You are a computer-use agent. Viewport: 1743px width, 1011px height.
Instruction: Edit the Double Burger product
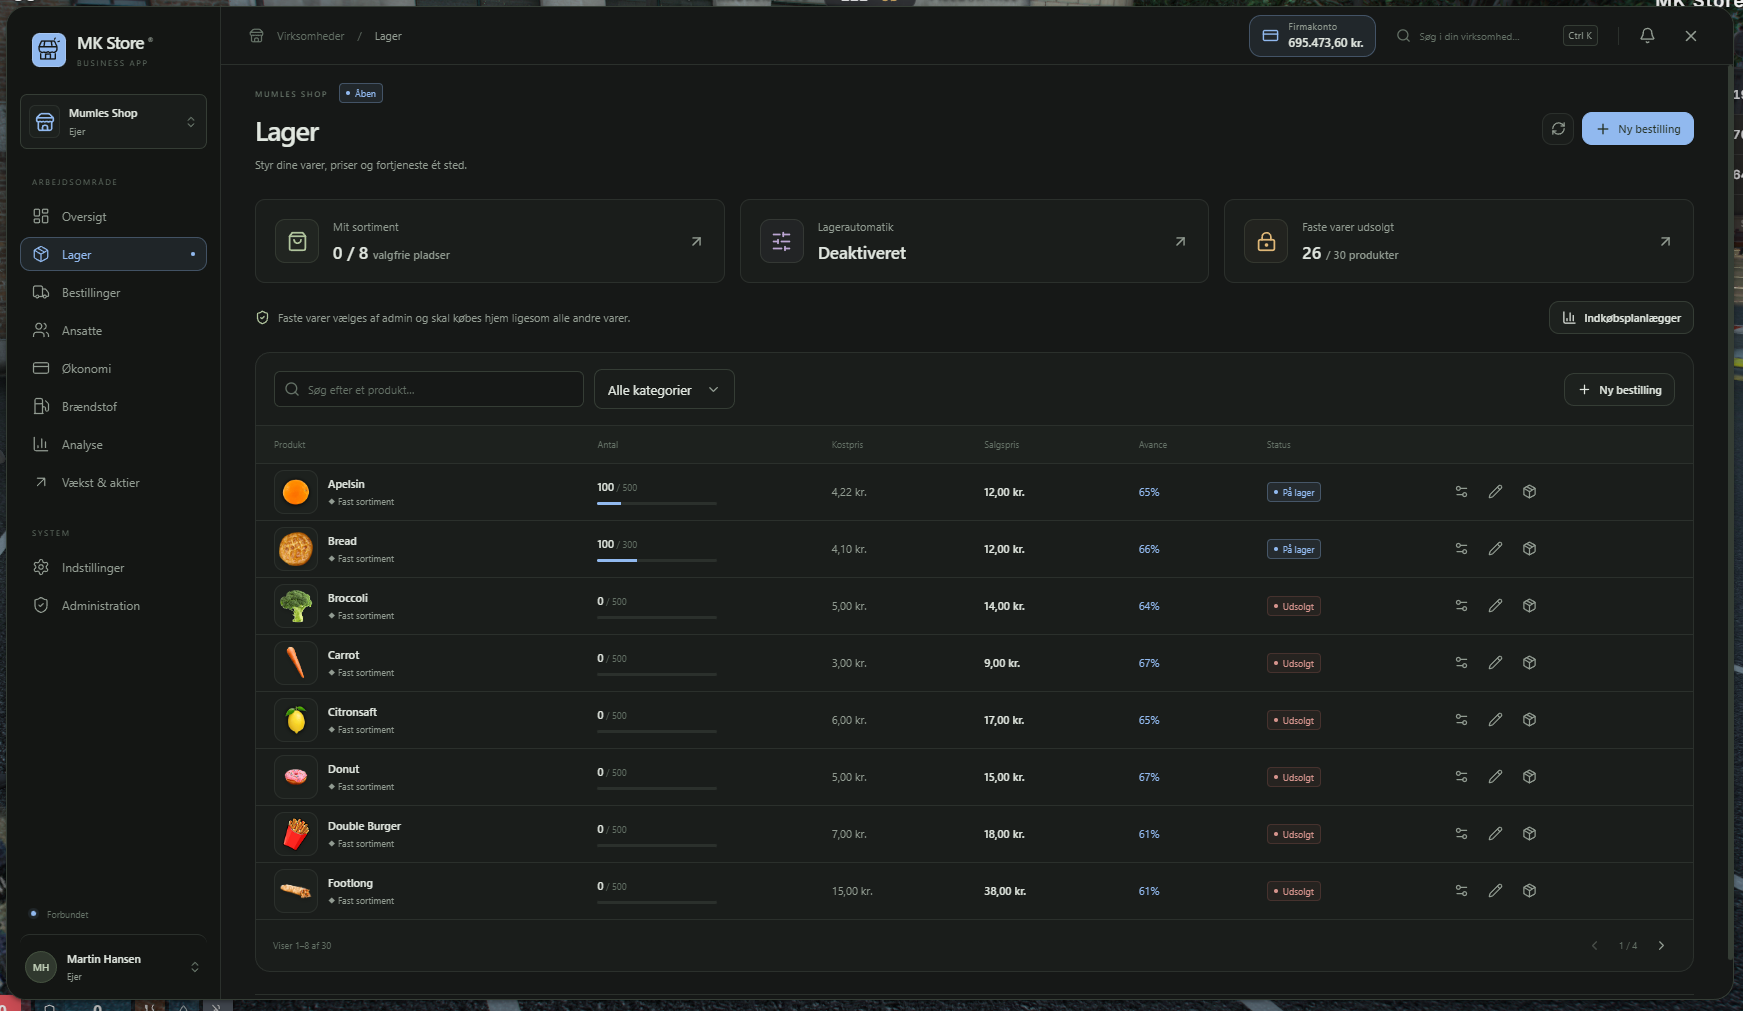click(1495, 834)
